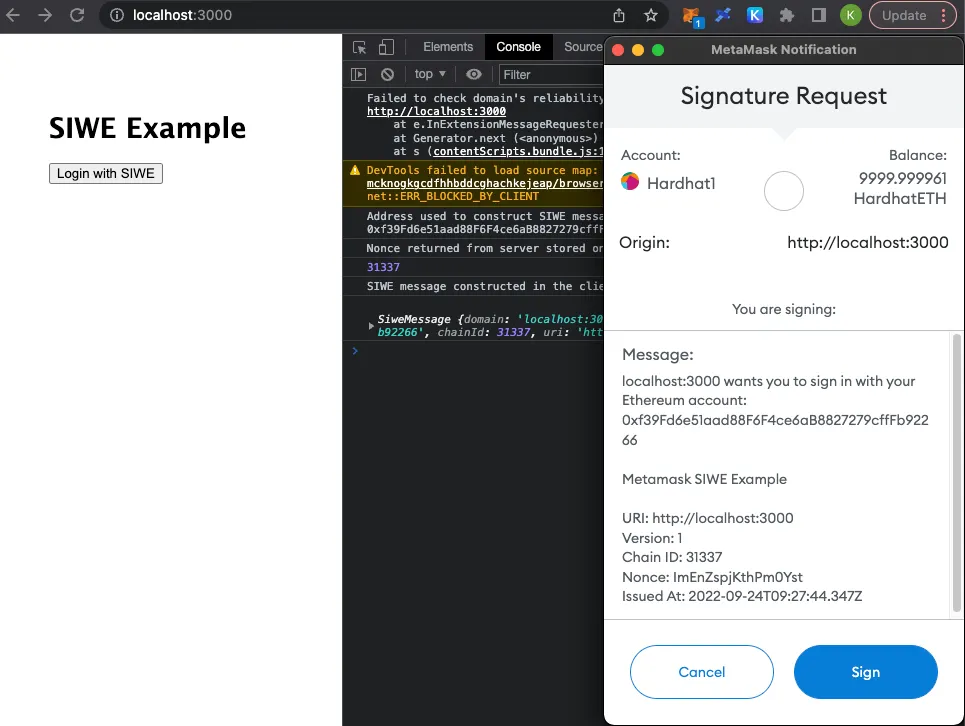The width and height of the screenshot is (965, 726).
Task: Click the Hardhat1 account color avatar
Action: [x=630, y=182]
